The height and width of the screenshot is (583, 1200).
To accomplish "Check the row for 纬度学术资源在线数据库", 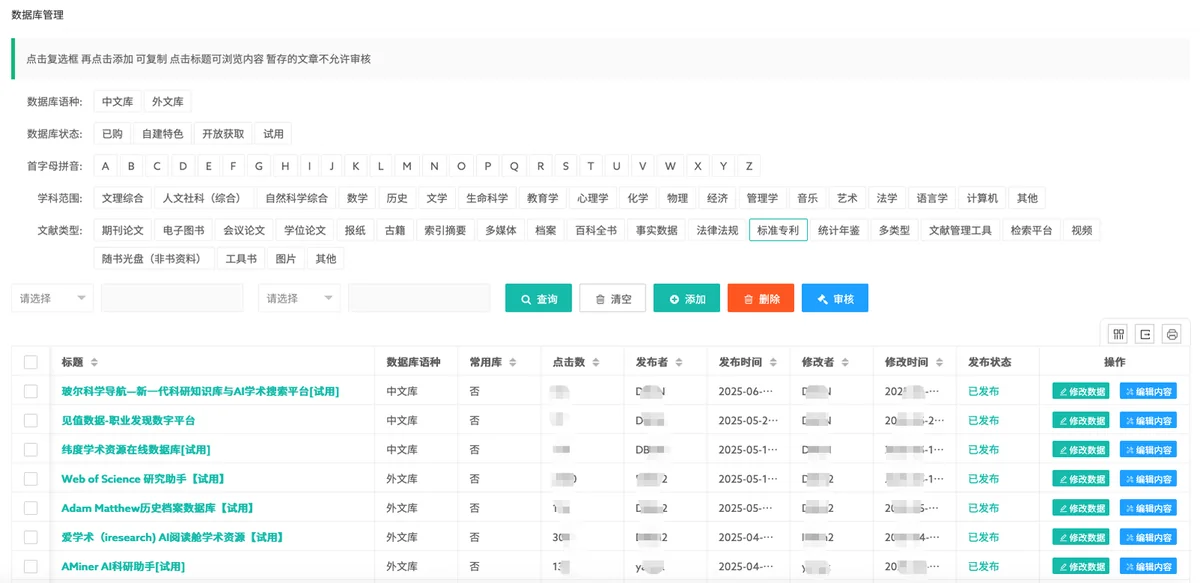I will (x=31, y=449).
